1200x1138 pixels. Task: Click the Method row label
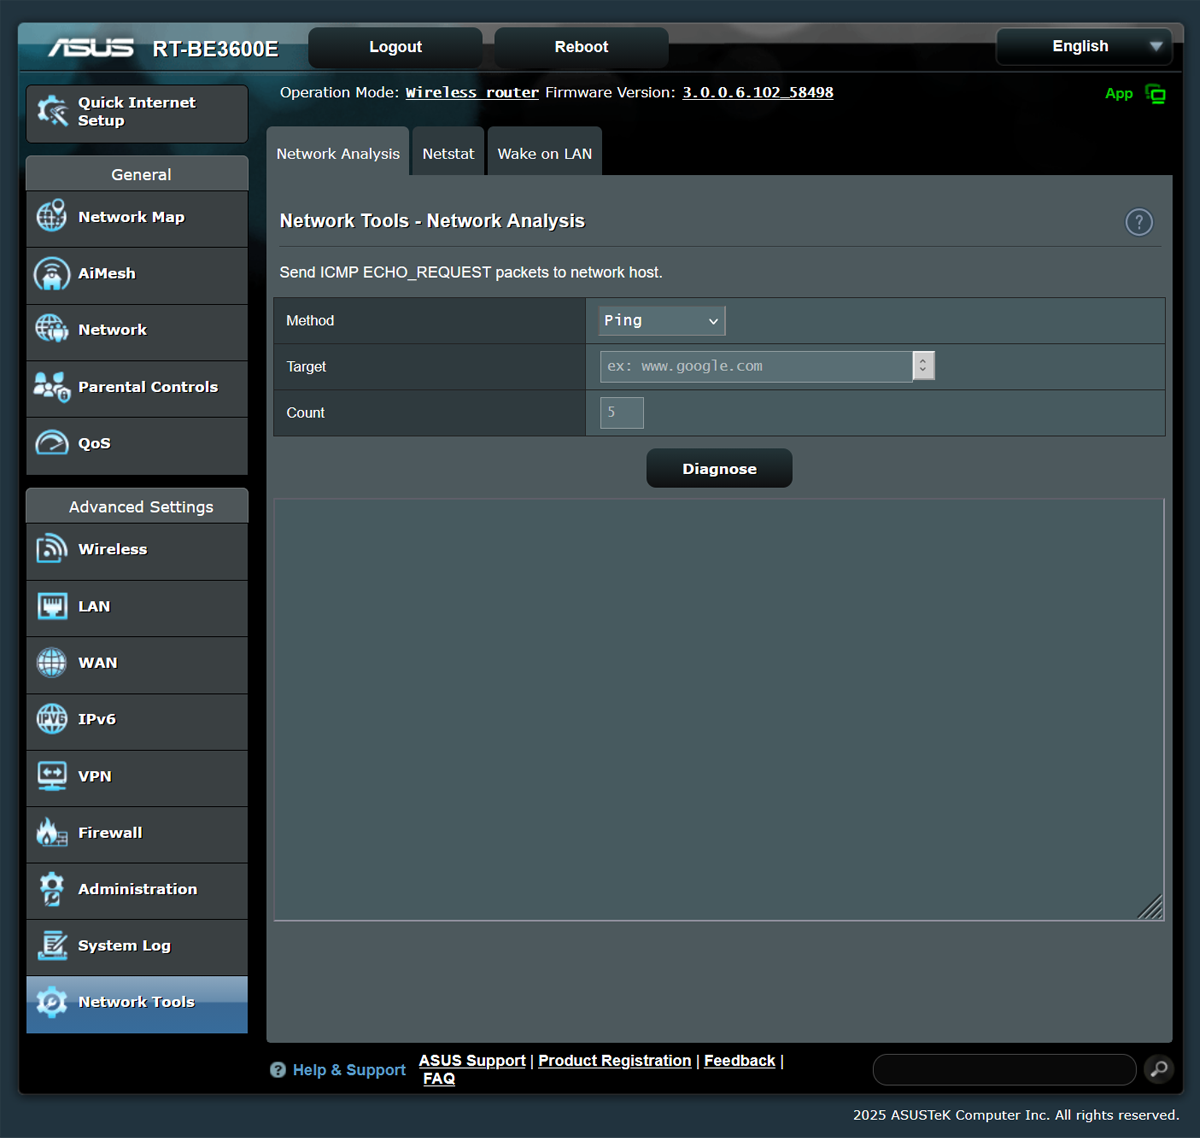click(310, 320)
